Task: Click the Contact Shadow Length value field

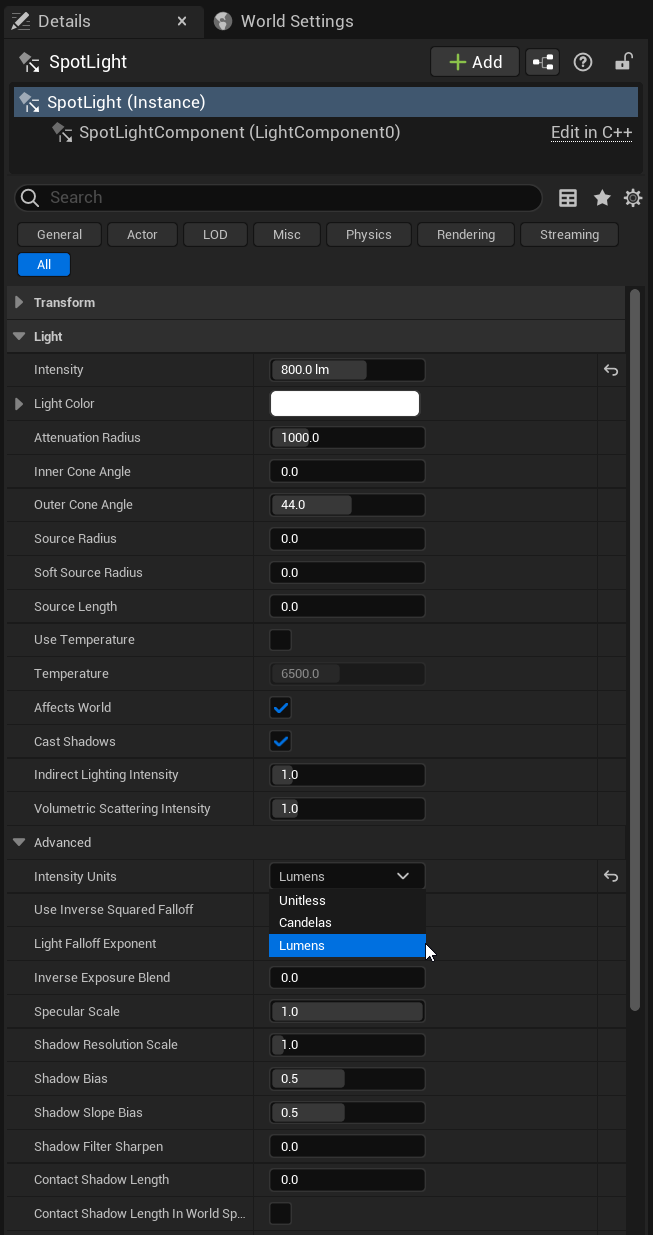Action: (x=348, y=1180)
